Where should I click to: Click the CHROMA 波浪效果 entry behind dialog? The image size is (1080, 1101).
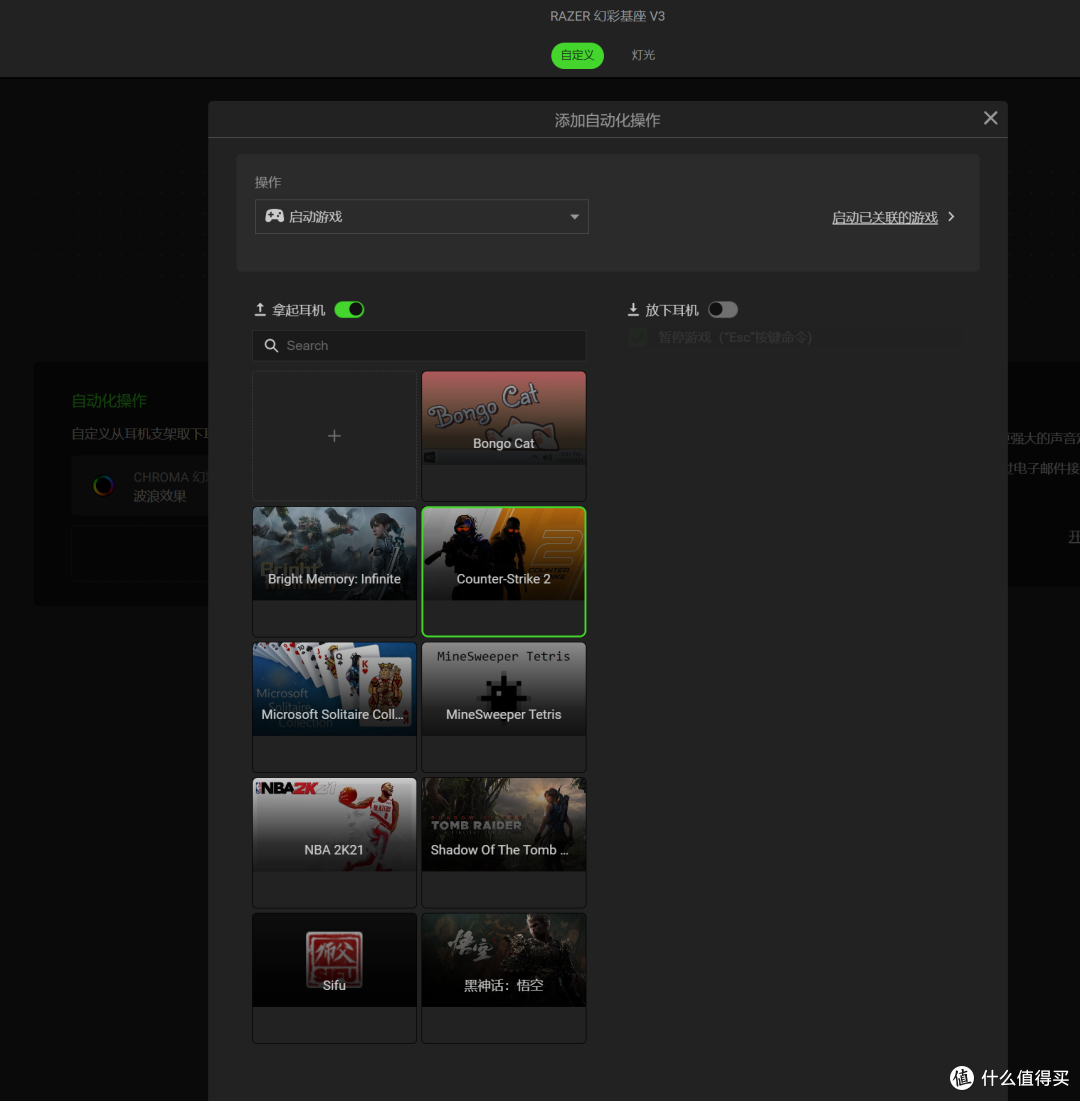click(140, 486)
